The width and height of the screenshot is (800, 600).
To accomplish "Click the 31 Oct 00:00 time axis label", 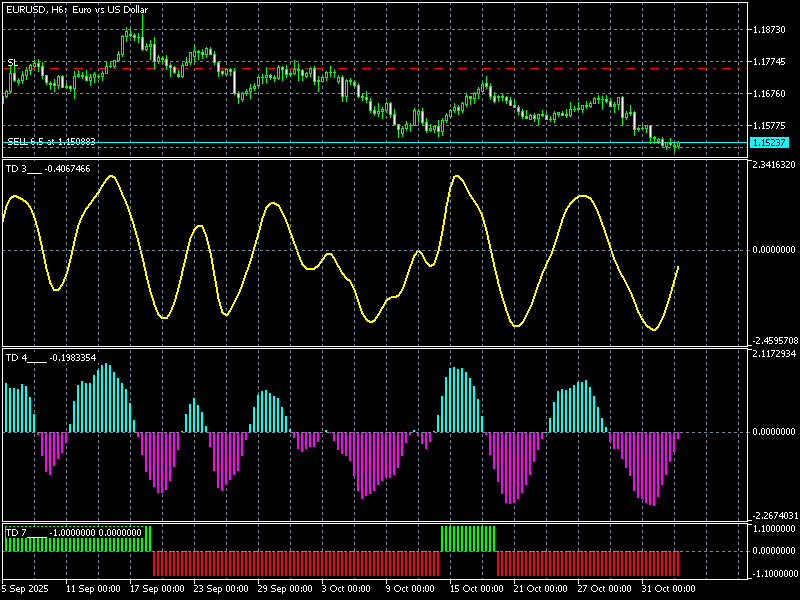I will [x=668, y=589].
